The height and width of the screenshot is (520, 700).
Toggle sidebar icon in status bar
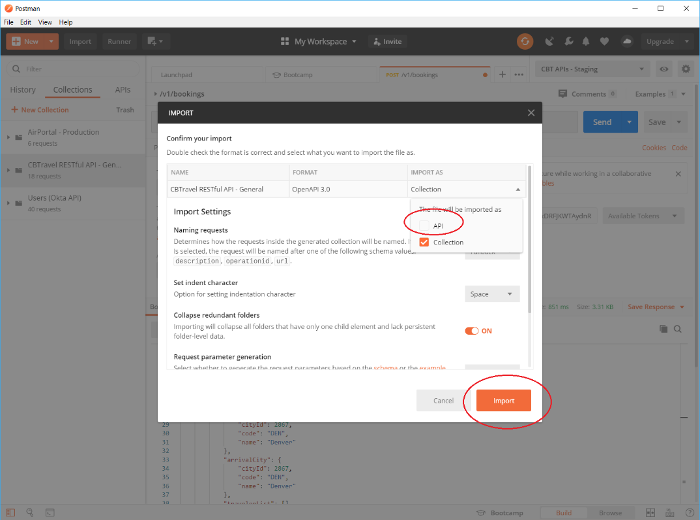pyautogui.click(x=10, y=512)
